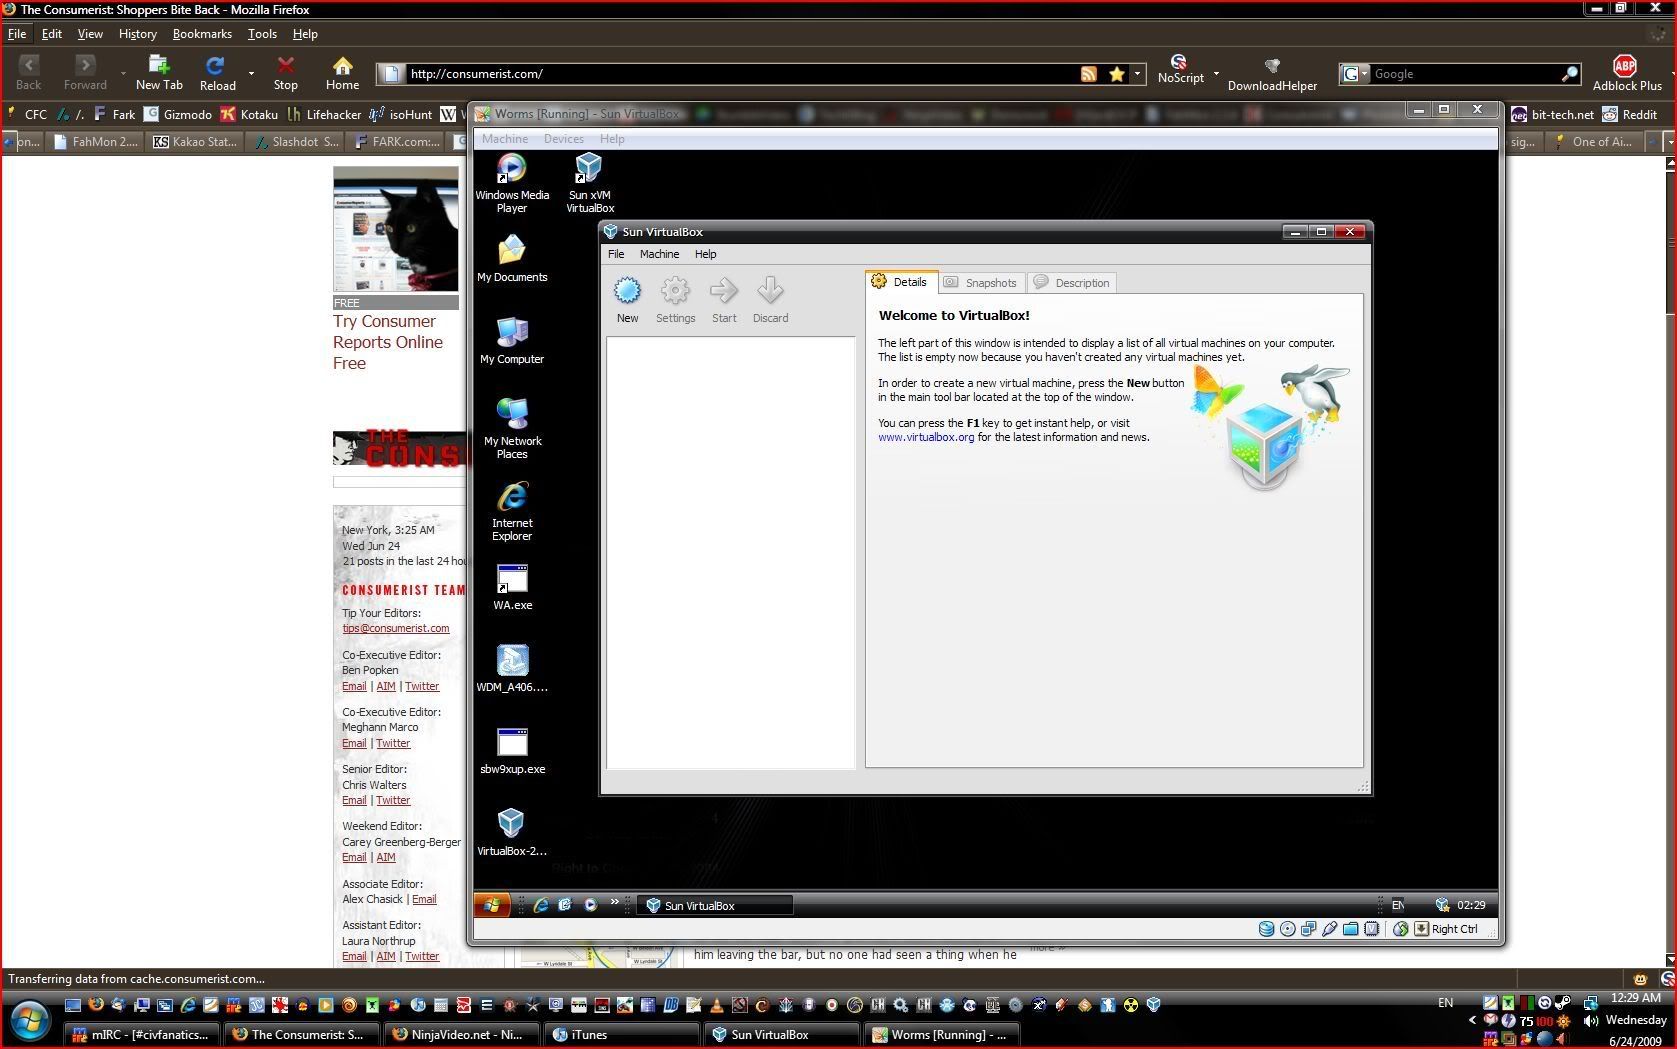Switch to the Snapshots tab
1677x1049 pixels.
(980, 283)
